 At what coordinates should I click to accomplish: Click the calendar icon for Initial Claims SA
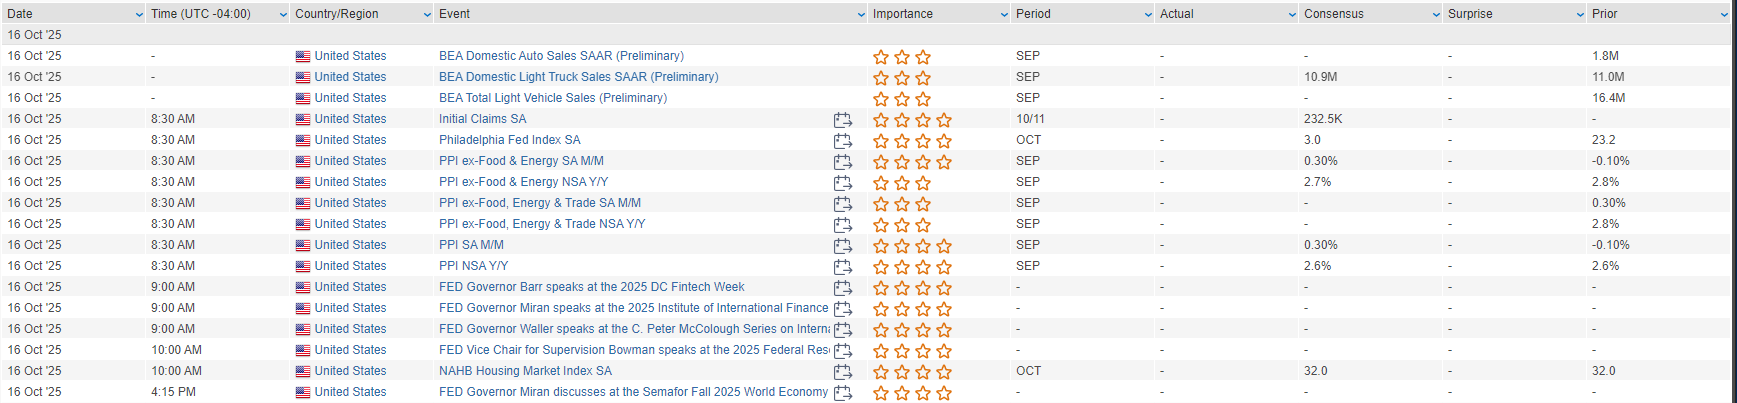pos(843,120)
